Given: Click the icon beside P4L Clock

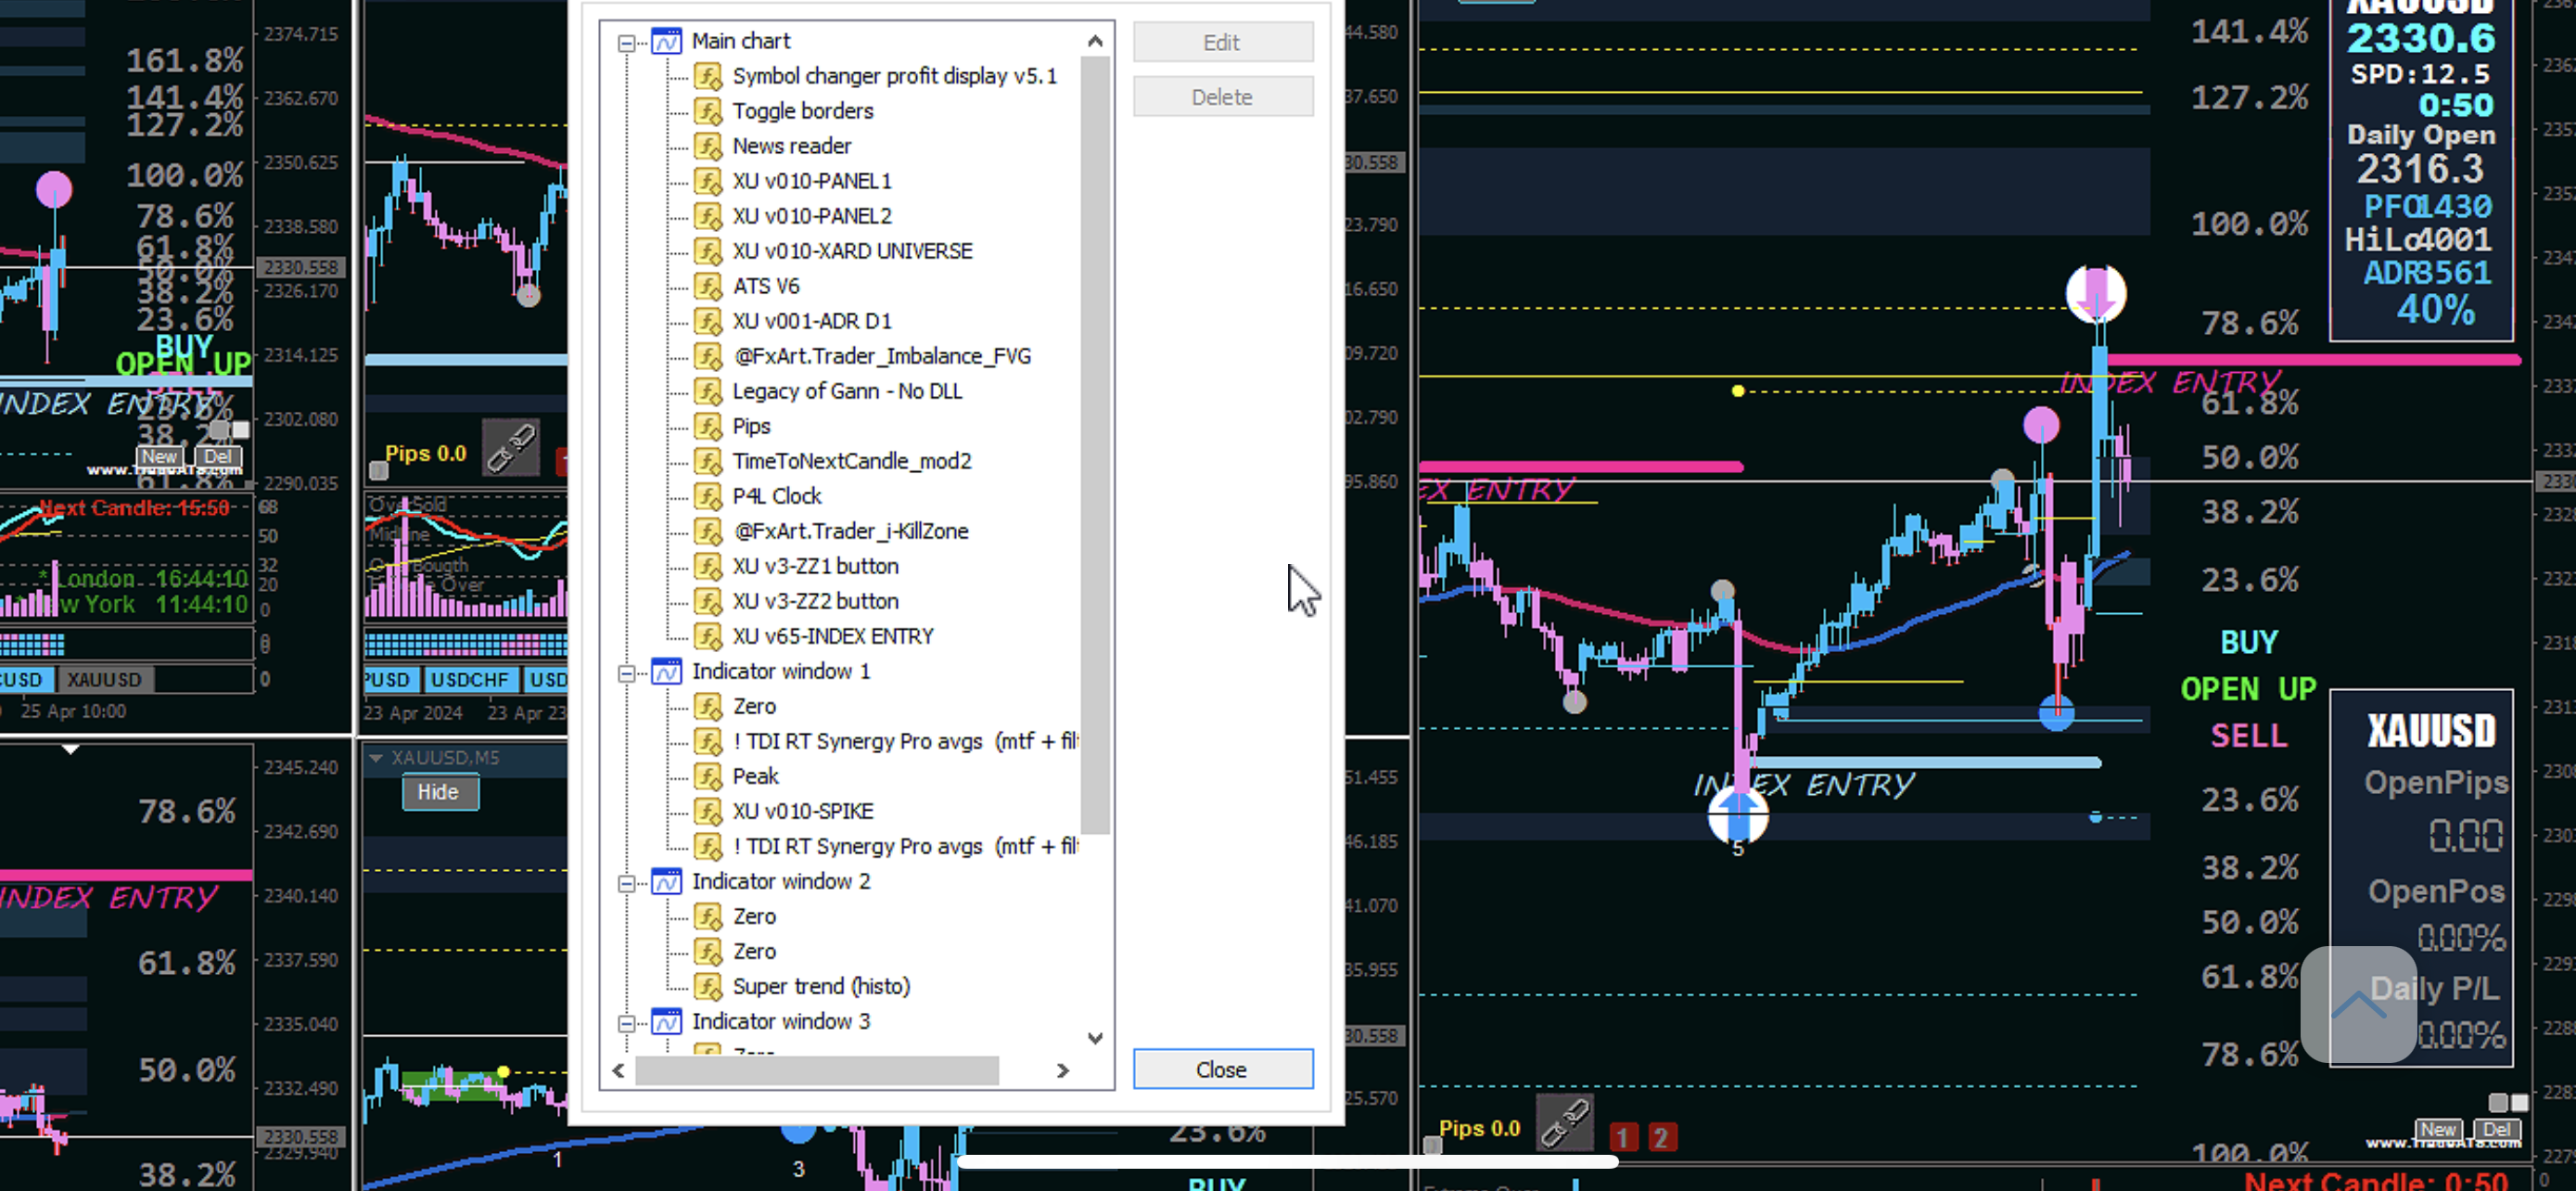Looking at the screenshot, I should (x=708, y=496).
